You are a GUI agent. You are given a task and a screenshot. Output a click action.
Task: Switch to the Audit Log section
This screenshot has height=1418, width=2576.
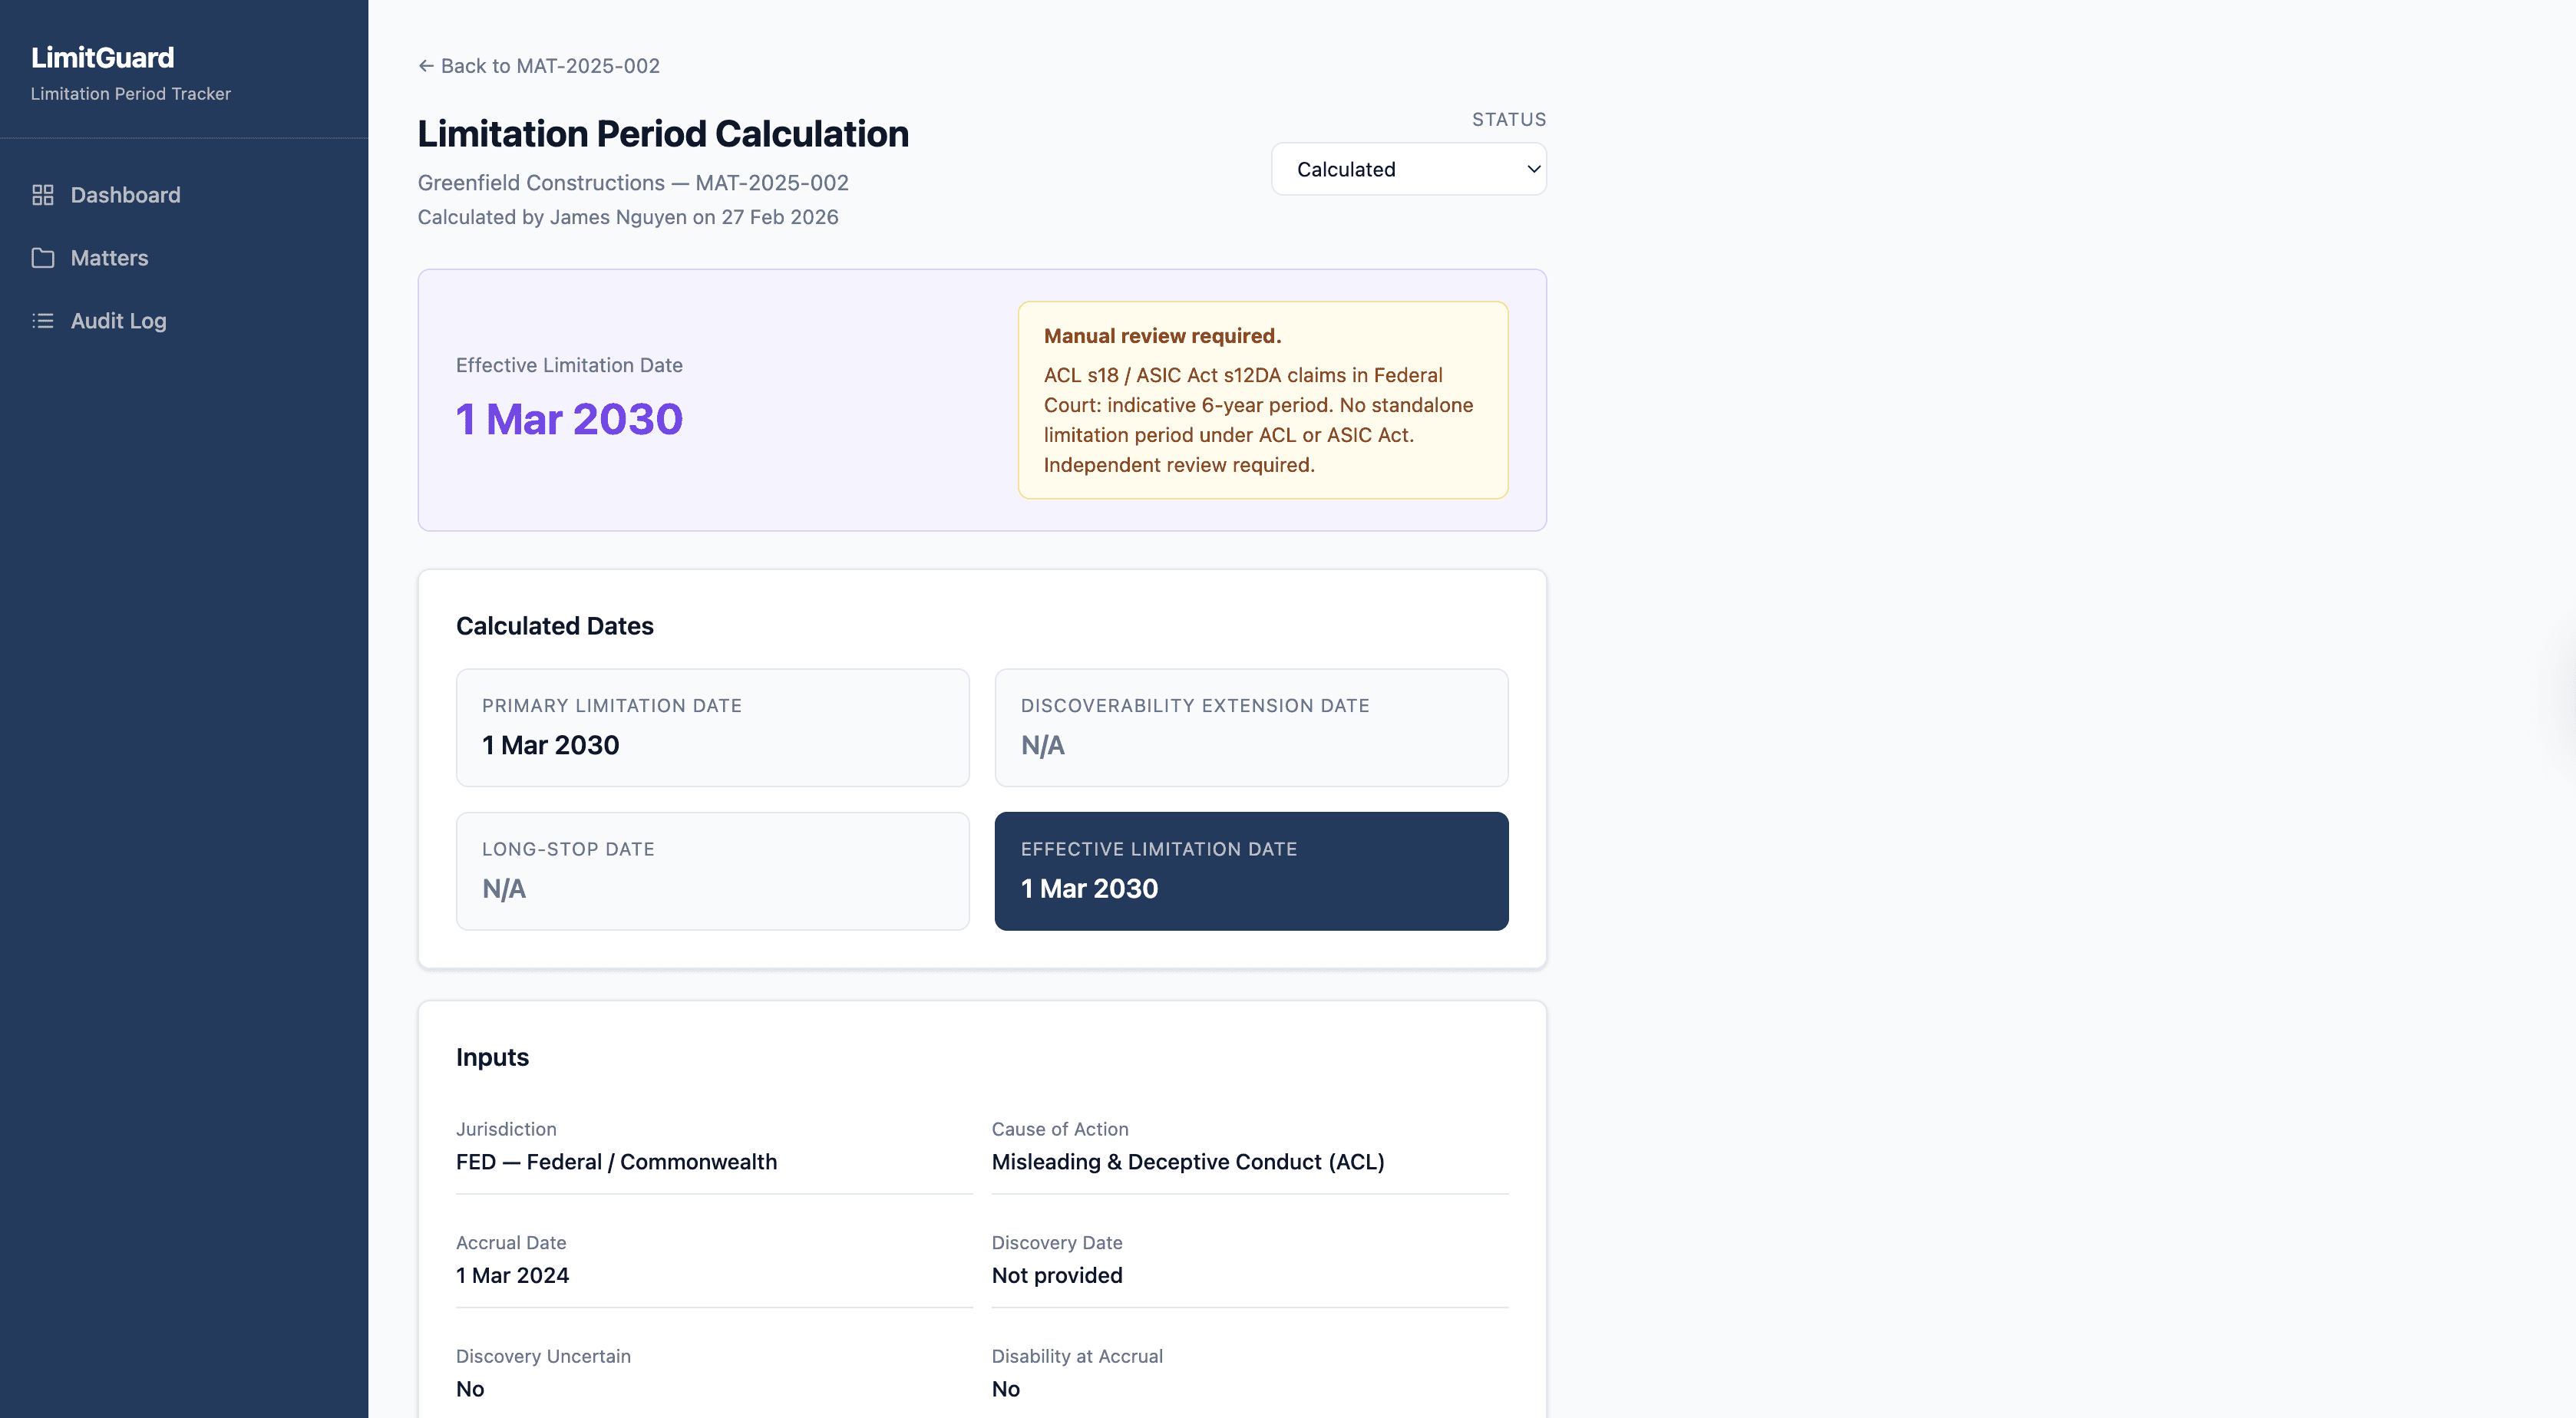coord(118,321)
